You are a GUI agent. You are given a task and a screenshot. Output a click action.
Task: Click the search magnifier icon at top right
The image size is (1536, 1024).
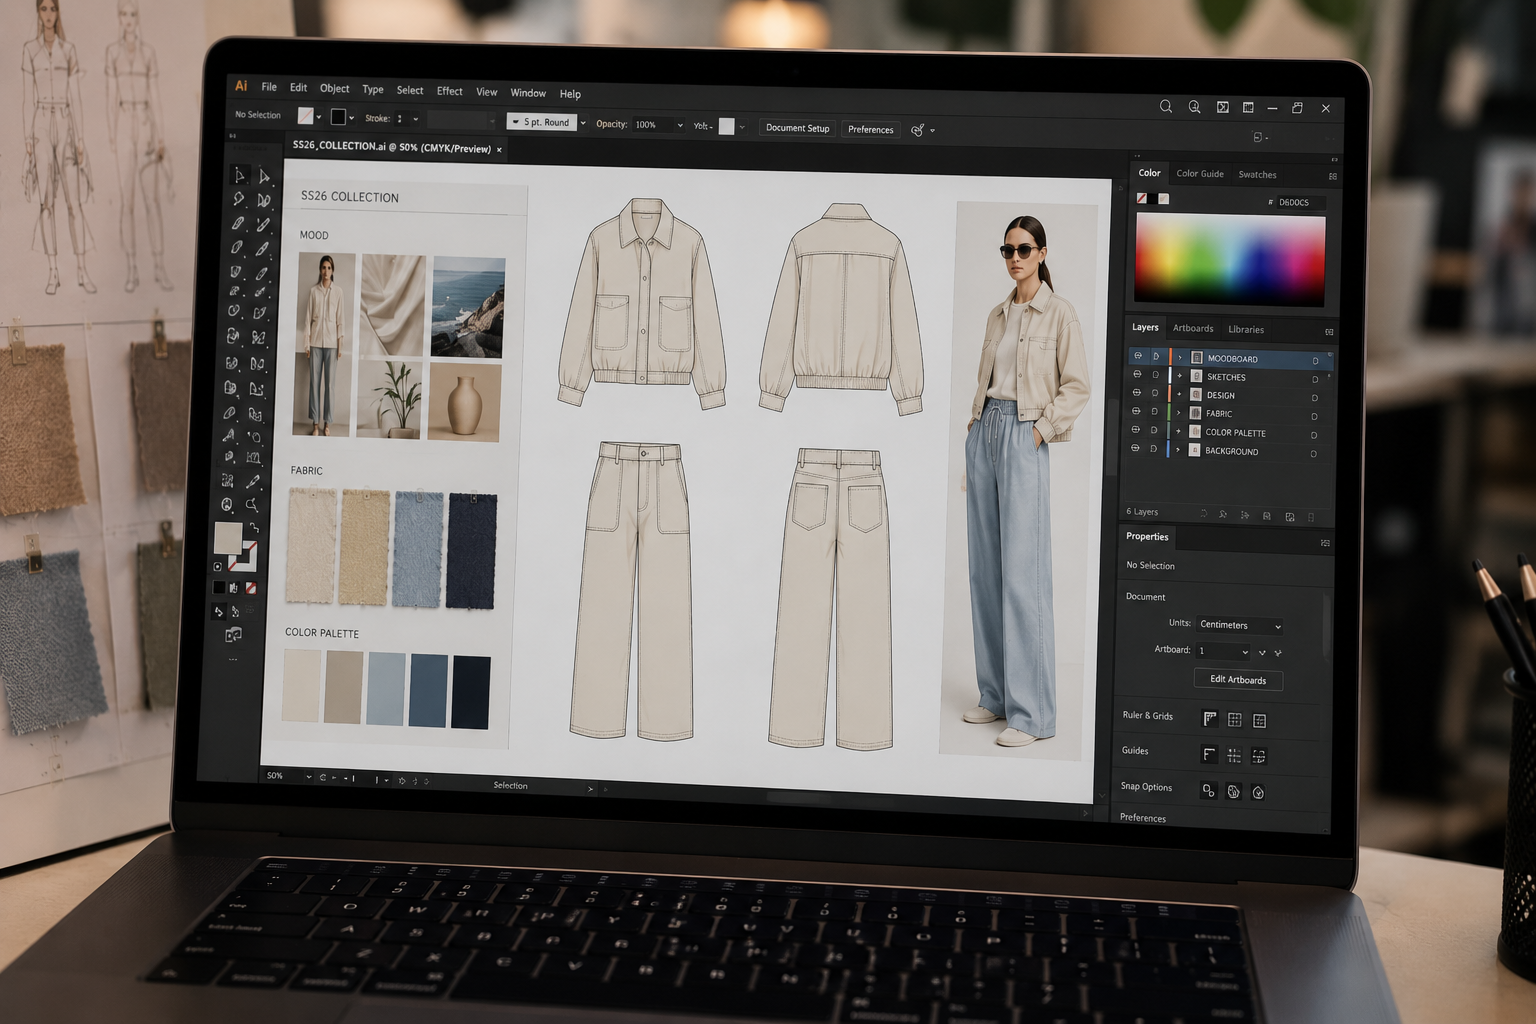(x=1166, y=106)
